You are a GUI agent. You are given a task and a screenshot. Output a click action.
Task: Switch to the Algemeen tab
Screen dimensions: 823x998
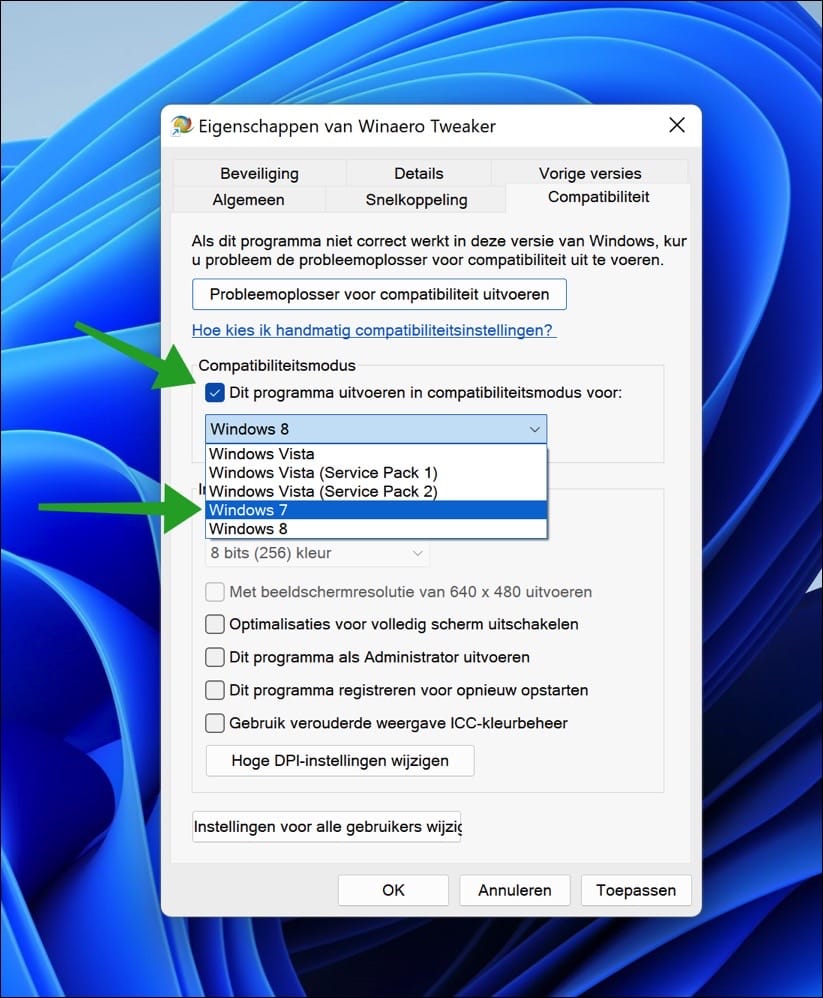[x=248, y=199]
